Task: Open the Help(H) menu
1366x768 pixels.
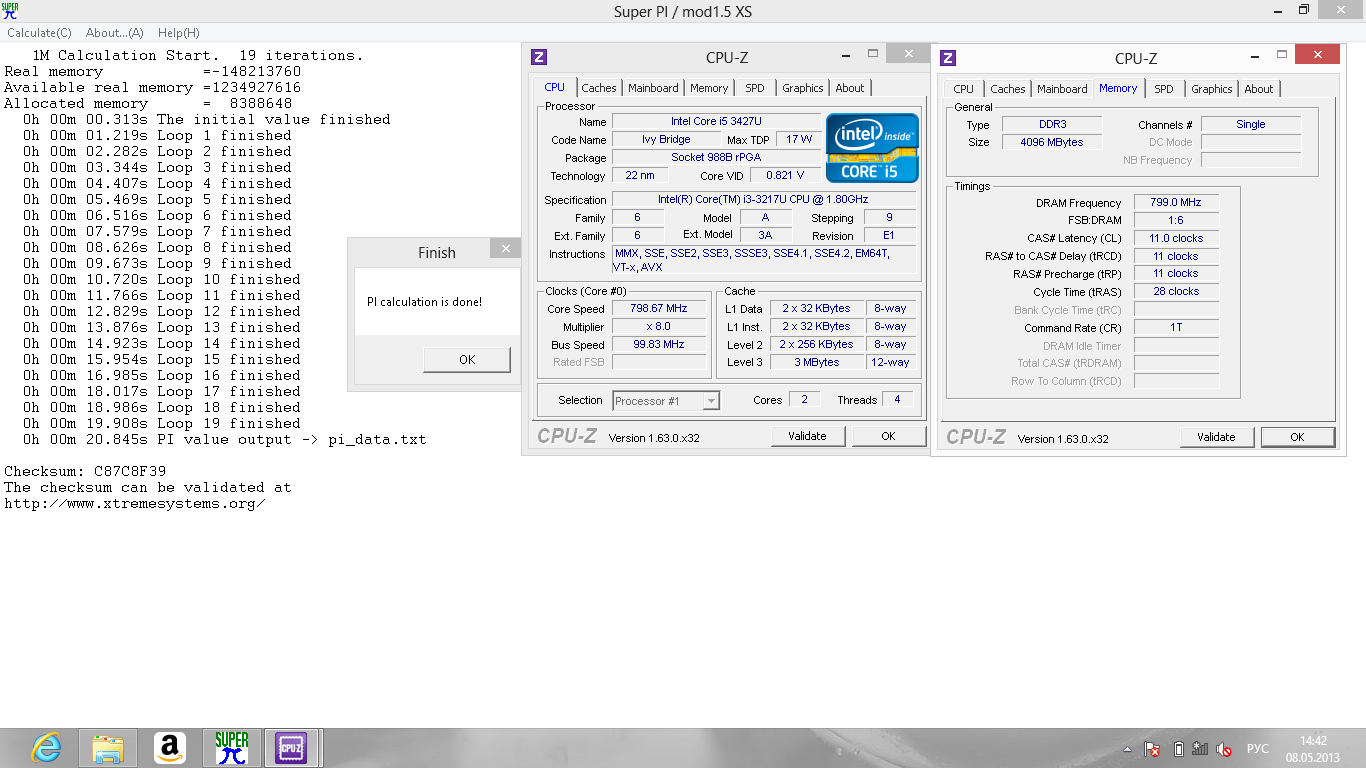Action: (x=179, y=33)
